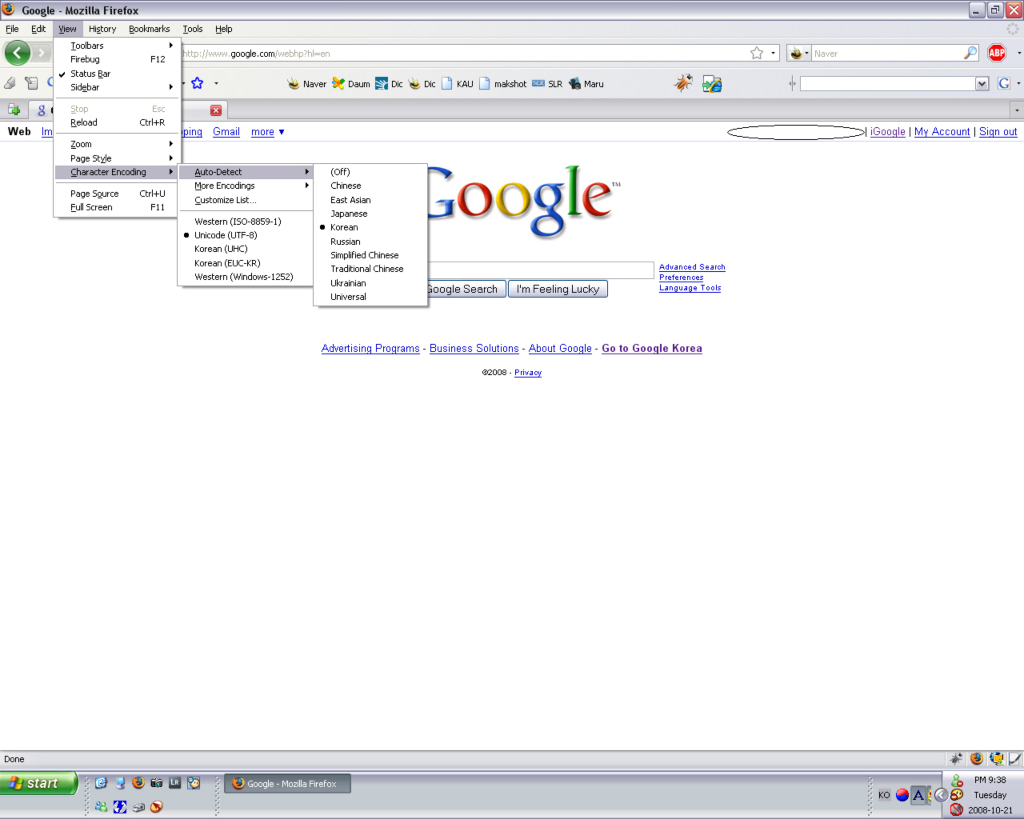Open the Gmail link
This screenshot has height=819, width=1024.
click(226, 132)
